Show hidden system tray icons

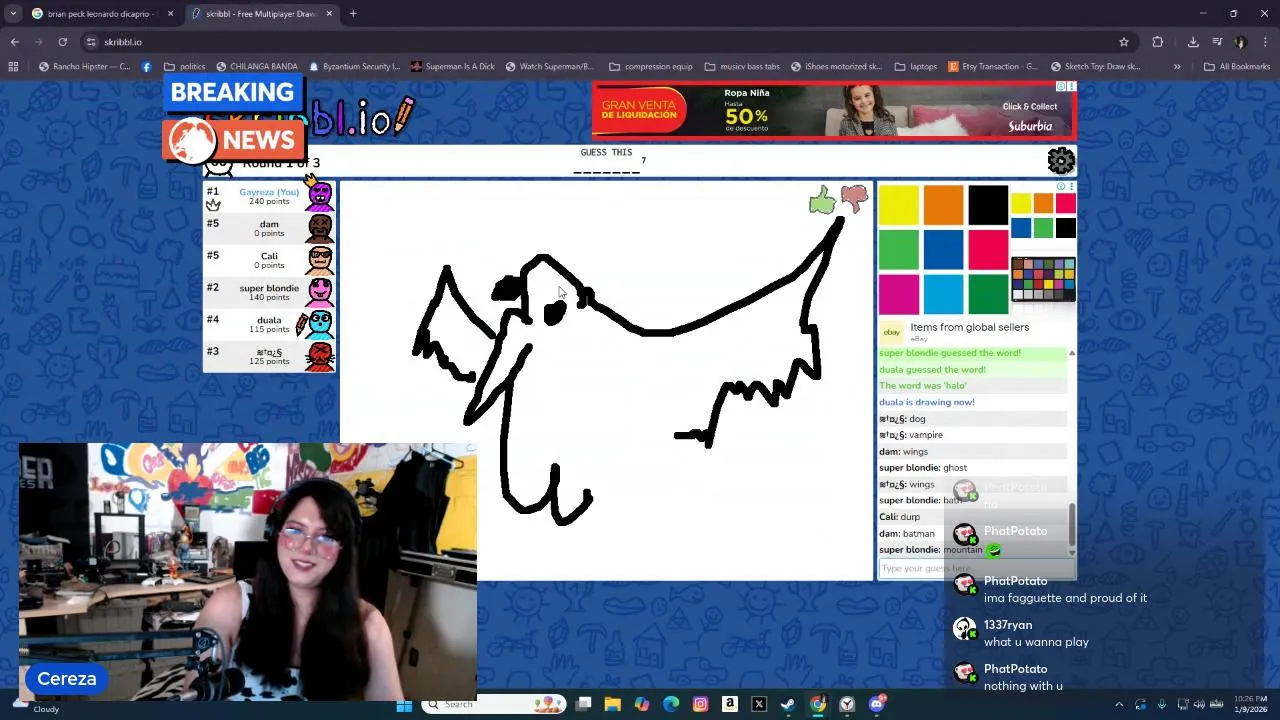1119,705
